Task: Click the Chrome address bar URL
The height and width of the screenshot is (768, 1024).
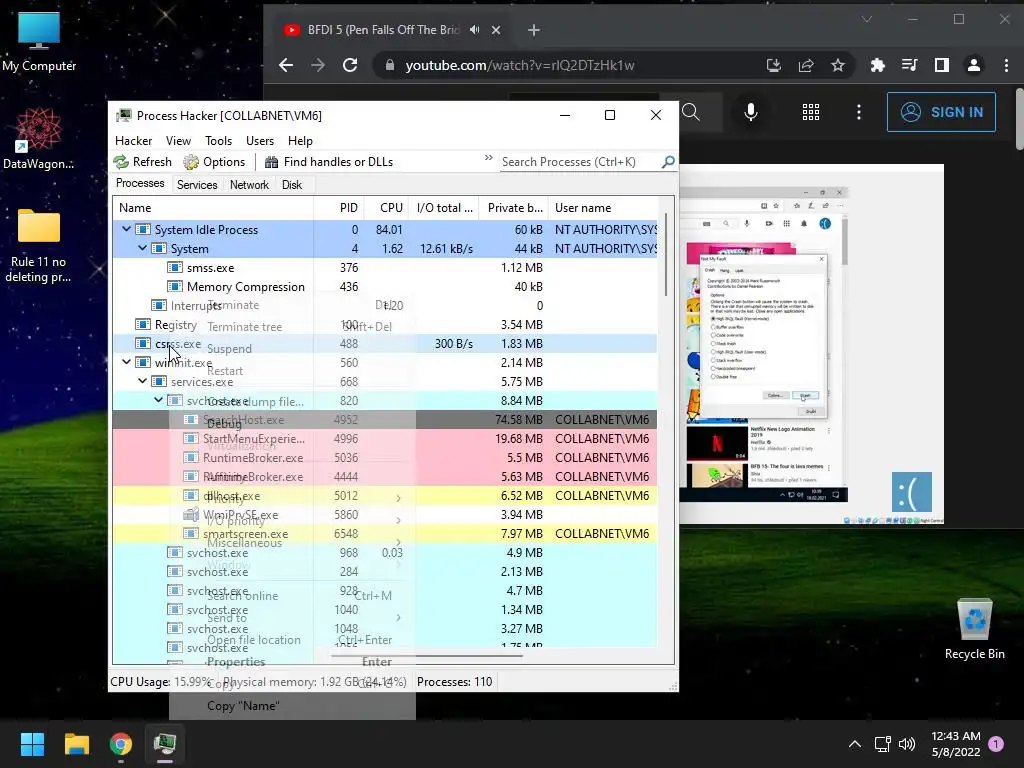Action: (520, 65)
